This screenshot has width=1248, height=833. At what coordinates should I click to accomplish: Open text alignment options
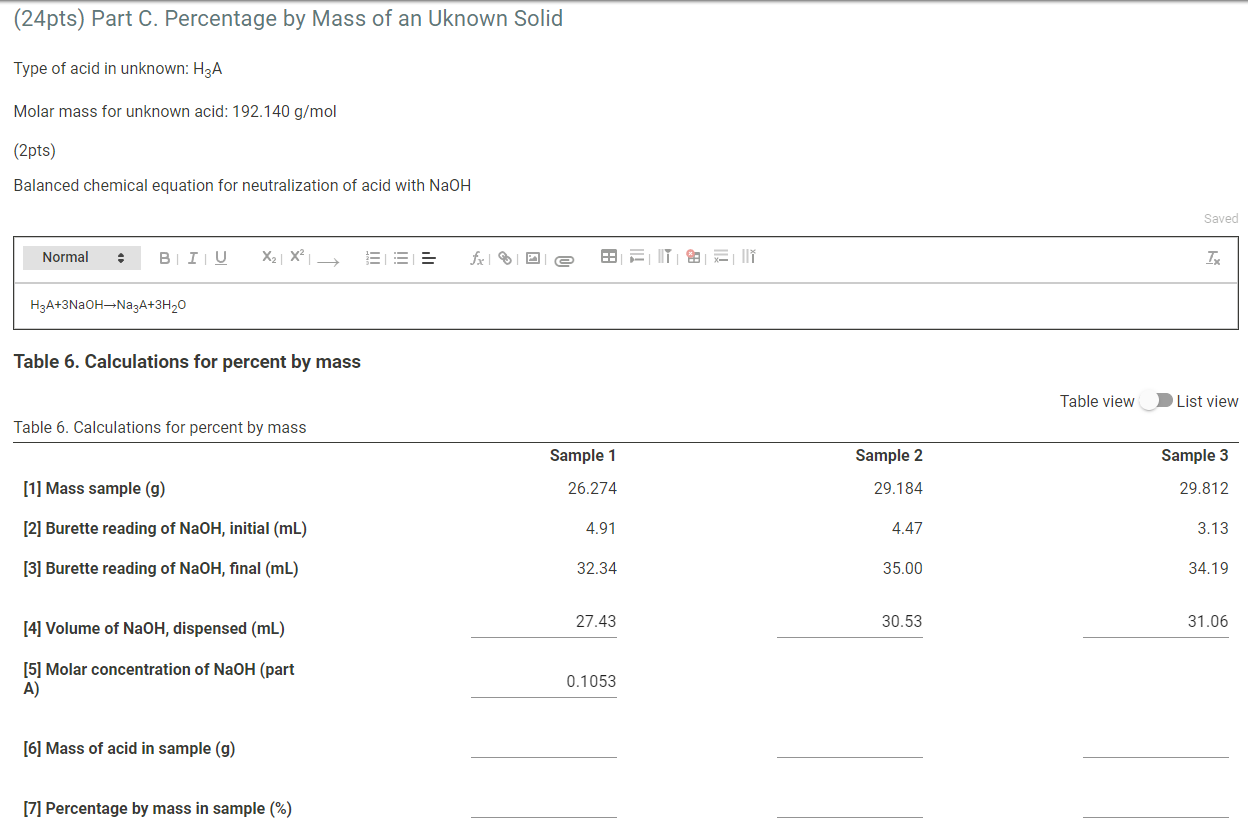[x=429, y=258]
